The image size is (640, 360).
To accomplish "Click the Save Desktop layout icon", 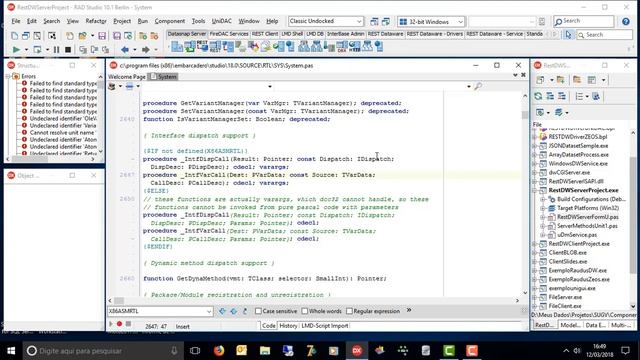I will [x=374, y=21].
